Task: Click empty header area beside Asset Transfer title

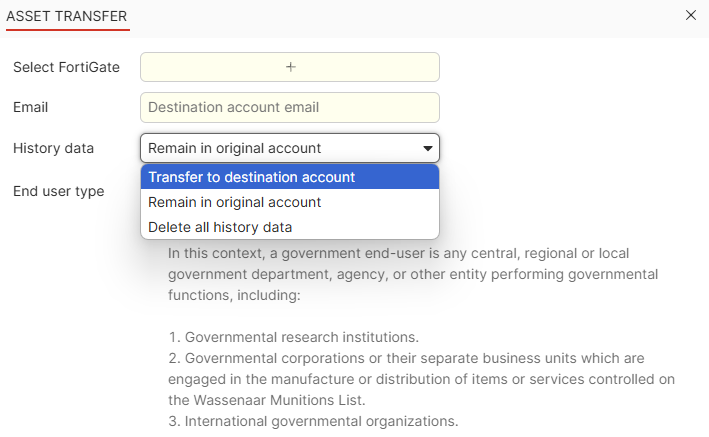Action: 400,16
